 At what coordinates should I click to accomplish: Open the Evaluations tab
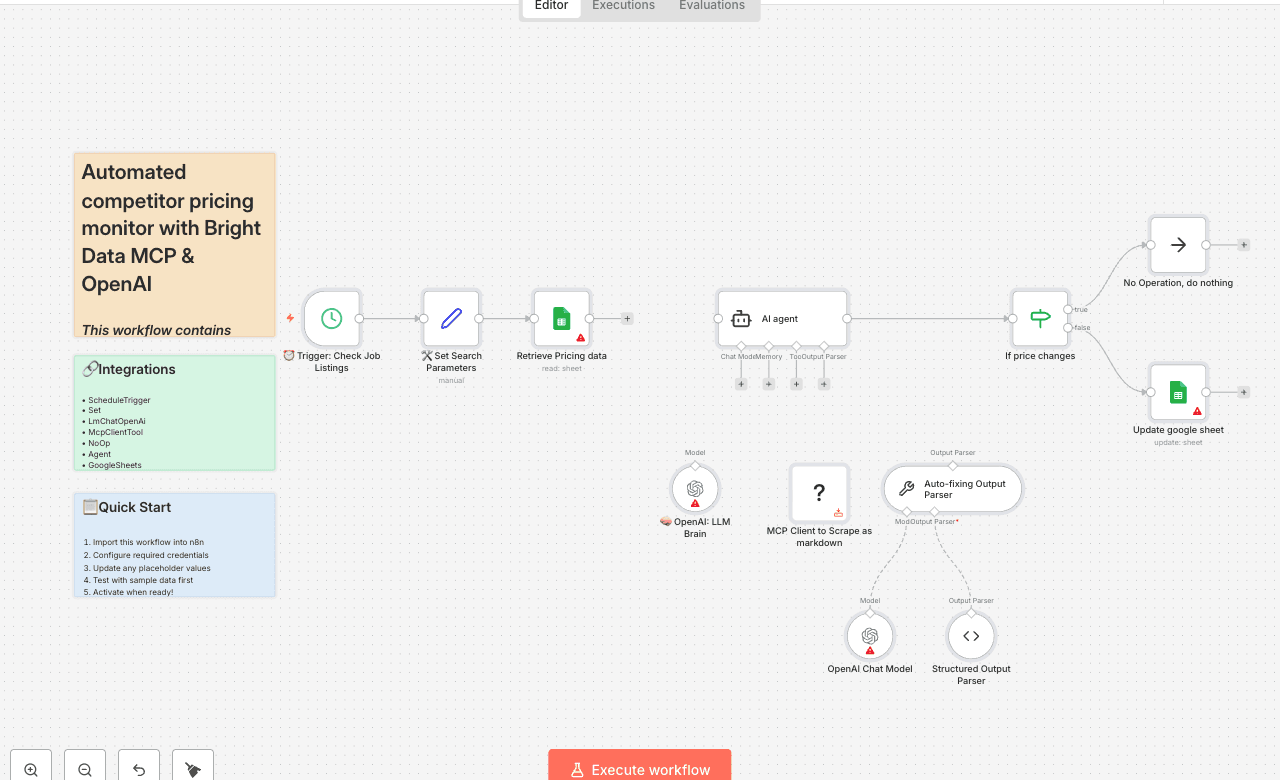point(711,6)
